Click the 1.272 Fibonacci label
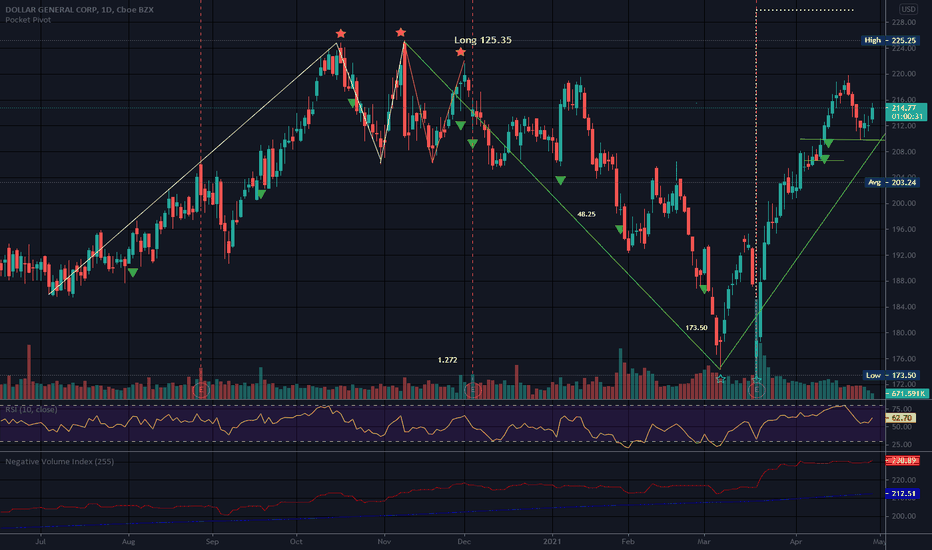Image resolution: width=932 pixels, height=550 pixels. (447, 360)
